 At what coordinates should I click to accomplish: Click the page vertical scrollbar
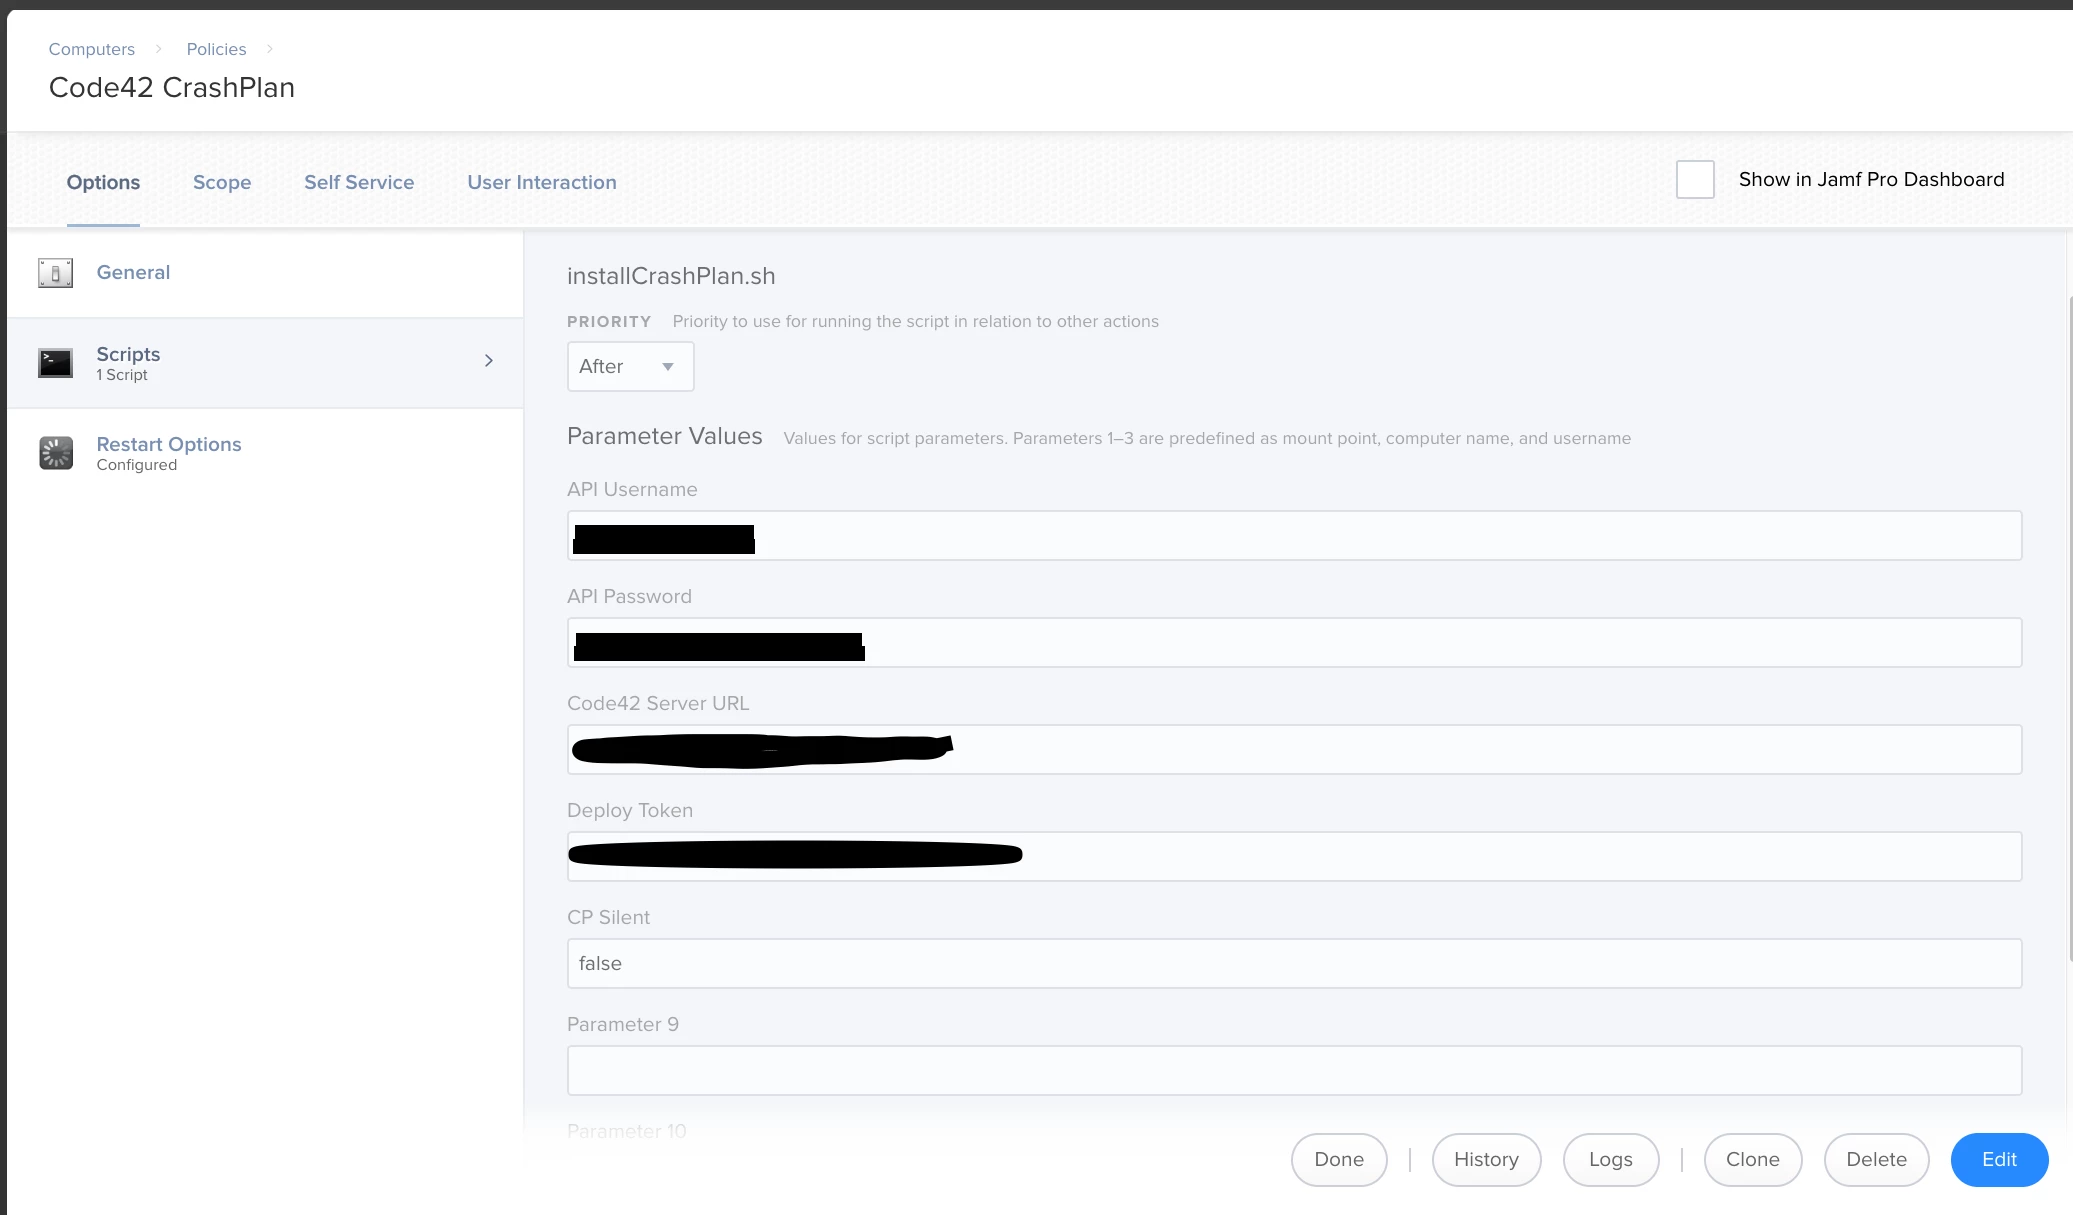point(2069,628)
